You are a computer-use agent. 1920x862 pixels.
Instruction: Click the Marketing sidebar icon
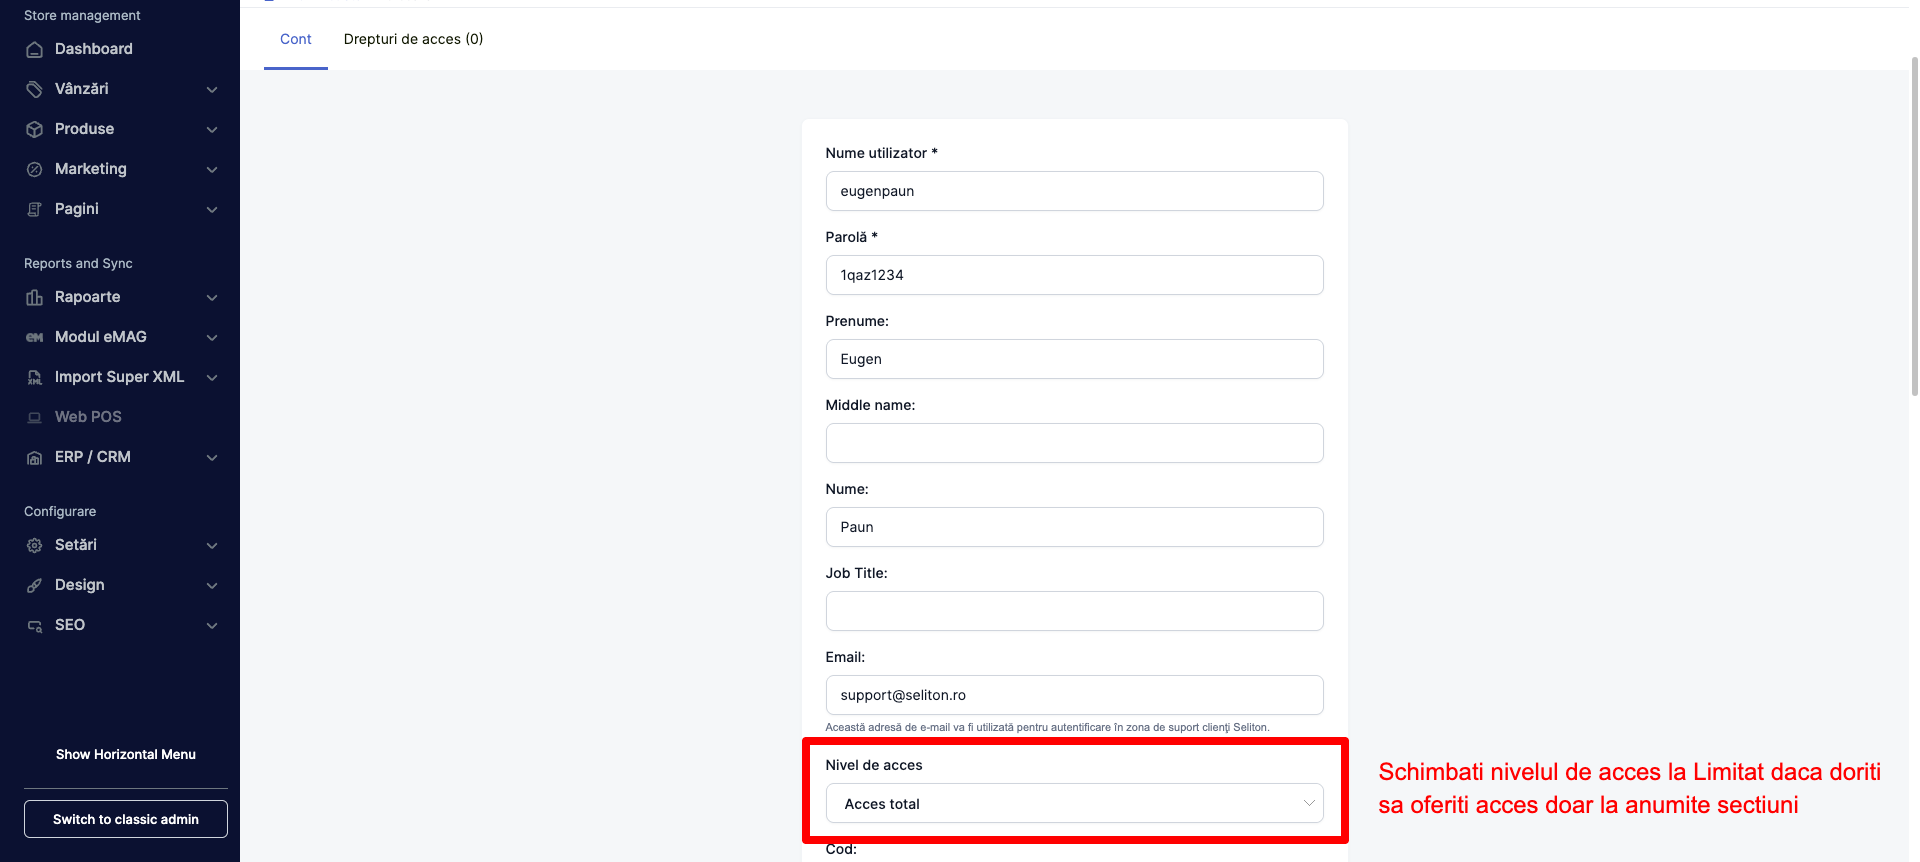coord(35,170)
